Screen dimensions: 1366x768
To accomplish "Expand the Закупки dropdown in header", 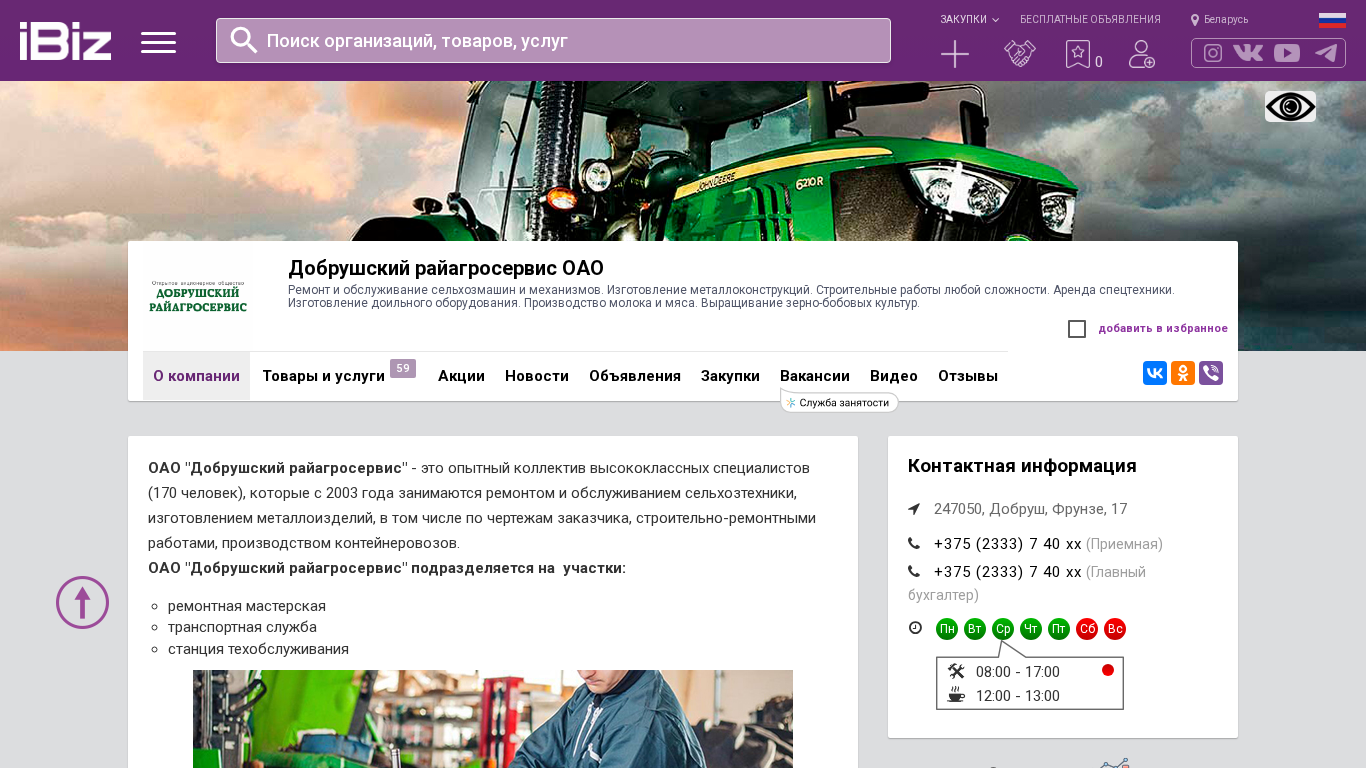I will (969, 20).
